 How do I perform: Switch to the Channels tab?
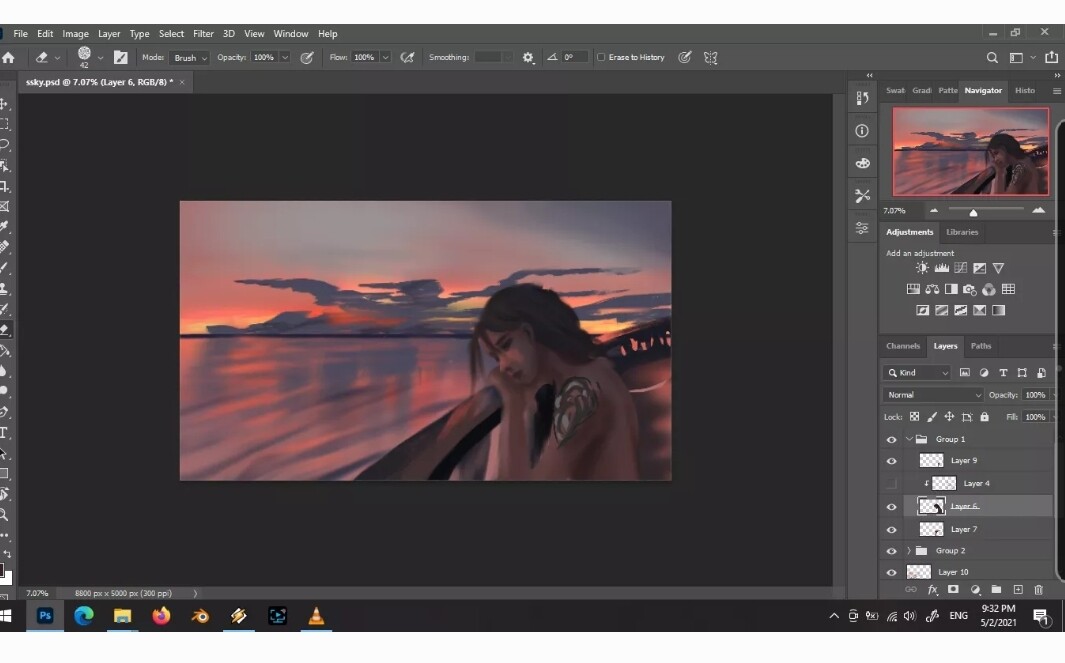(902, 346)
